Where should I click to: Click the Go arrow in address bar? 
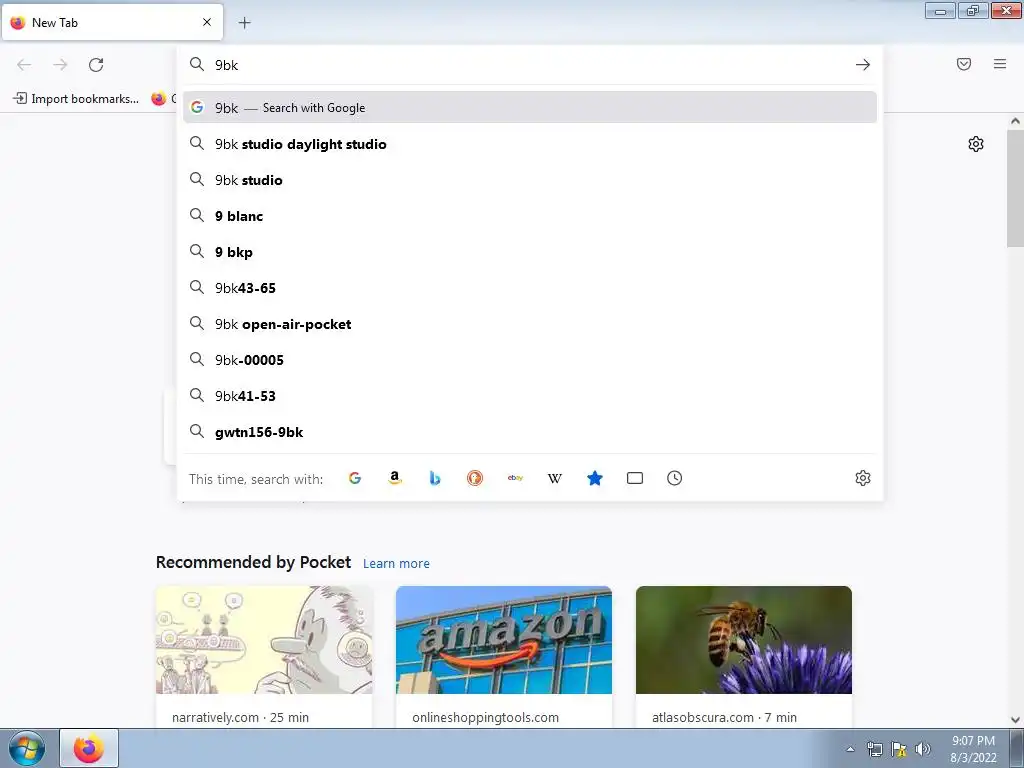click(x=863, y=65)
